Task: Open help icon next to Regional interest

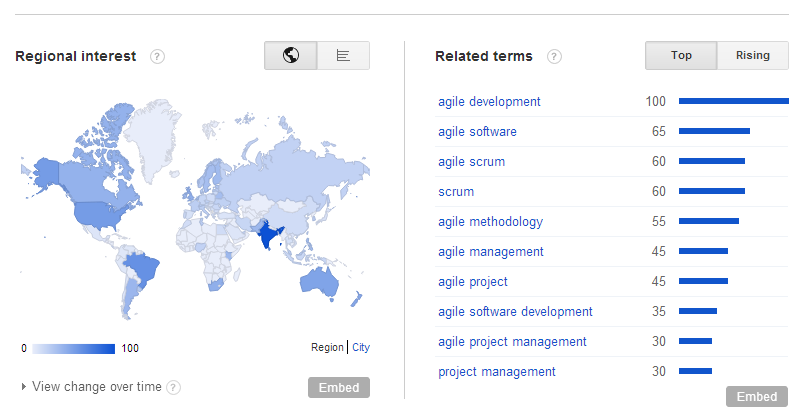Action: pos(157,57)
